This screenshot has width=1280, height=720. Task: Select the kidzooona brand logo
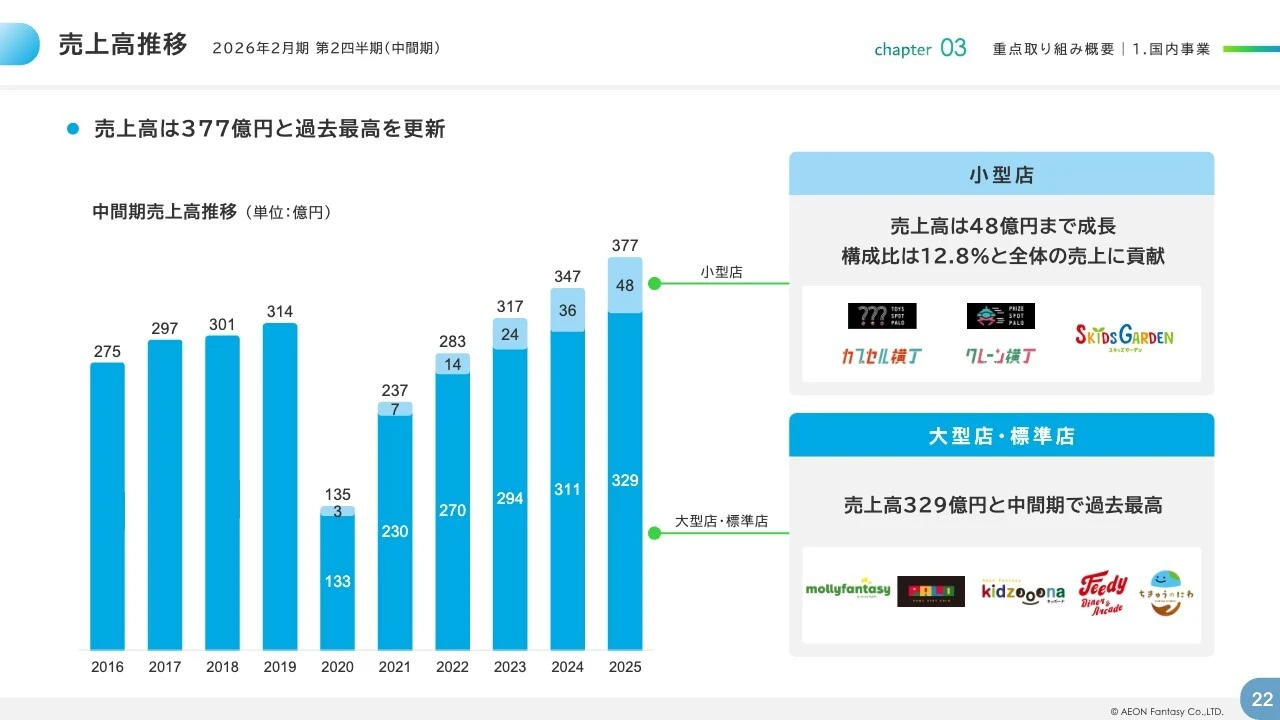coord(1022,591)
